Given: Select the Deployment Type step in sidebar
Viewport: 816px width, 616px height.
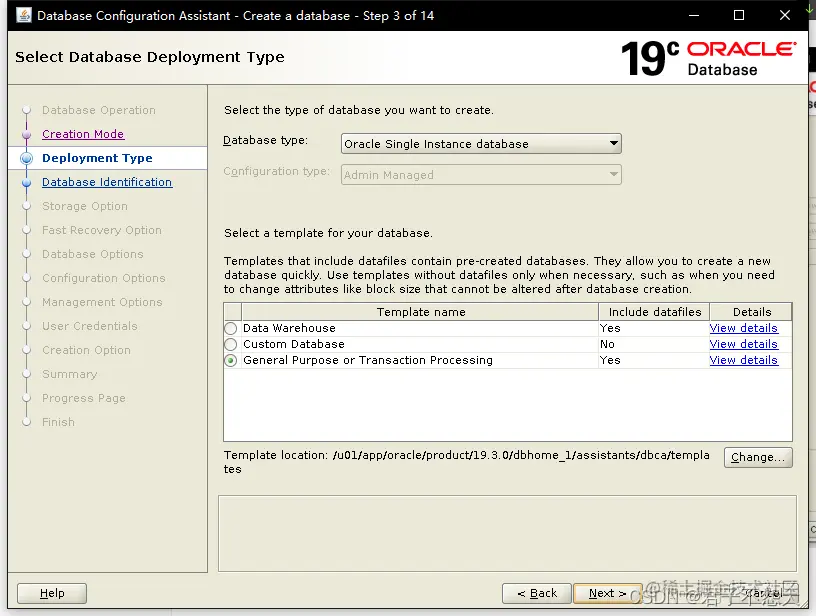Looking at the screenshot, I should coord(97,158).
